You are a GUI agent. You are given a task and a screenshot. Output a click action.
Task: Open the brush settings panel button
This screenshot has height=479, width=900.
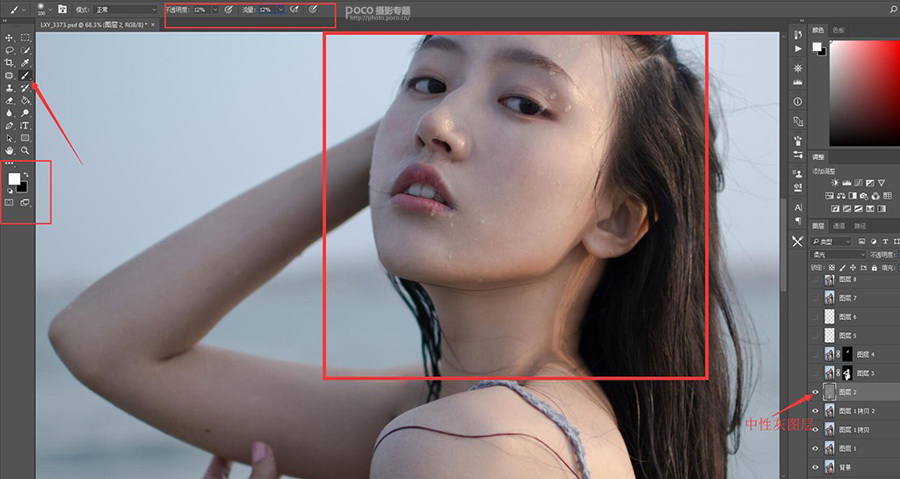(x=63, y=10)
